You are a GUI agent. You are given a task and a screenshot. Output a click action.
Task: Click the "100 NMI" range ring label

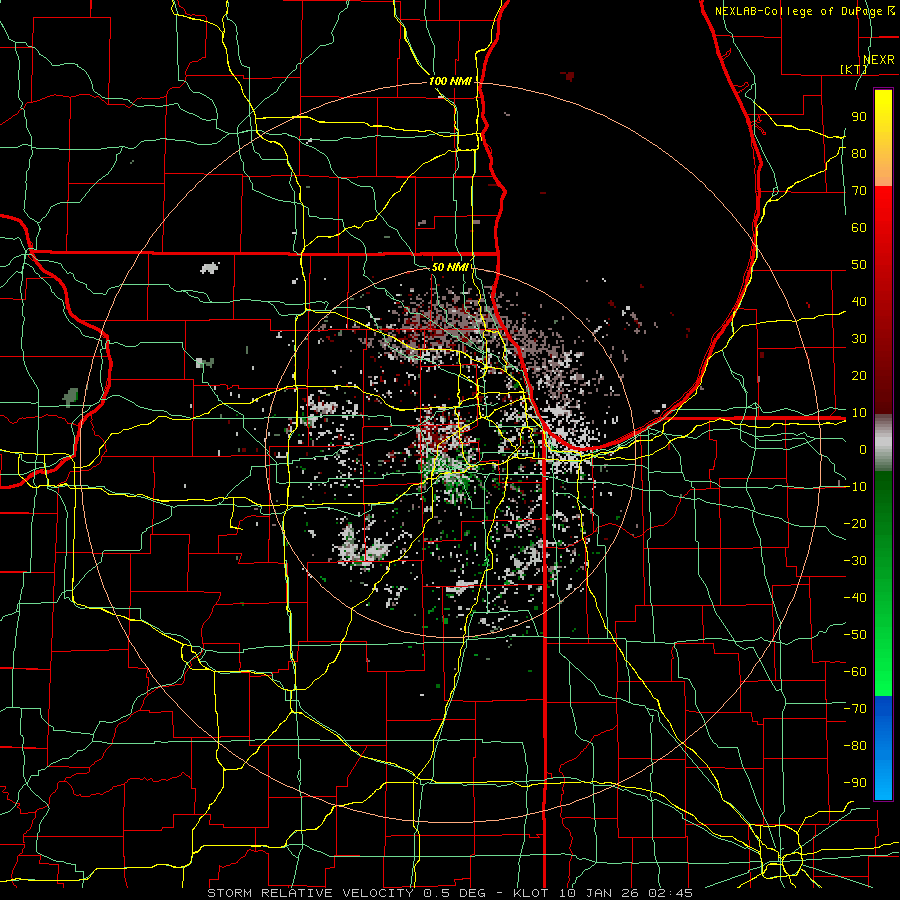click(x=450, y=81)
